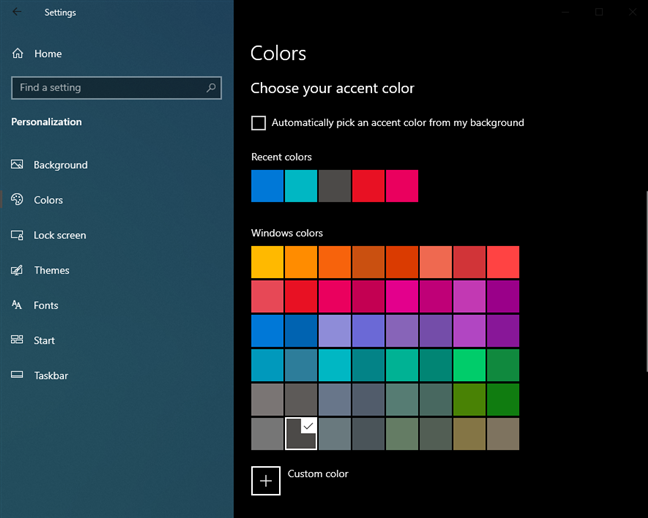Pick the blue swatch in Recent colors

coord(267,186)
